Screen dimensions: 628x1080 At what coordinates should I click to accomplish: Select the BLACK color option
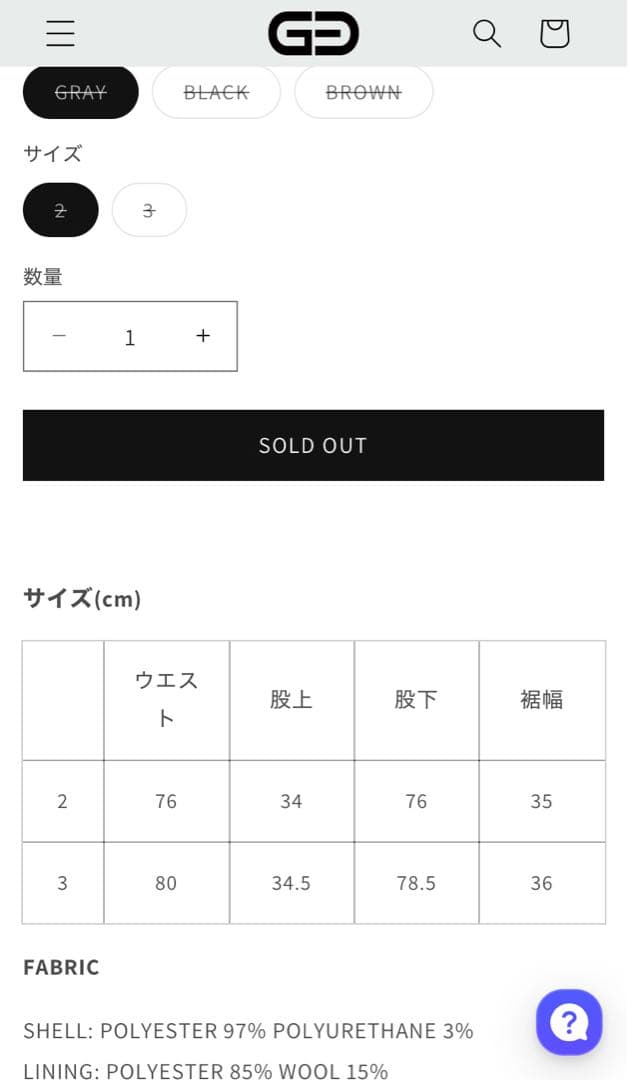click(216, 92)
